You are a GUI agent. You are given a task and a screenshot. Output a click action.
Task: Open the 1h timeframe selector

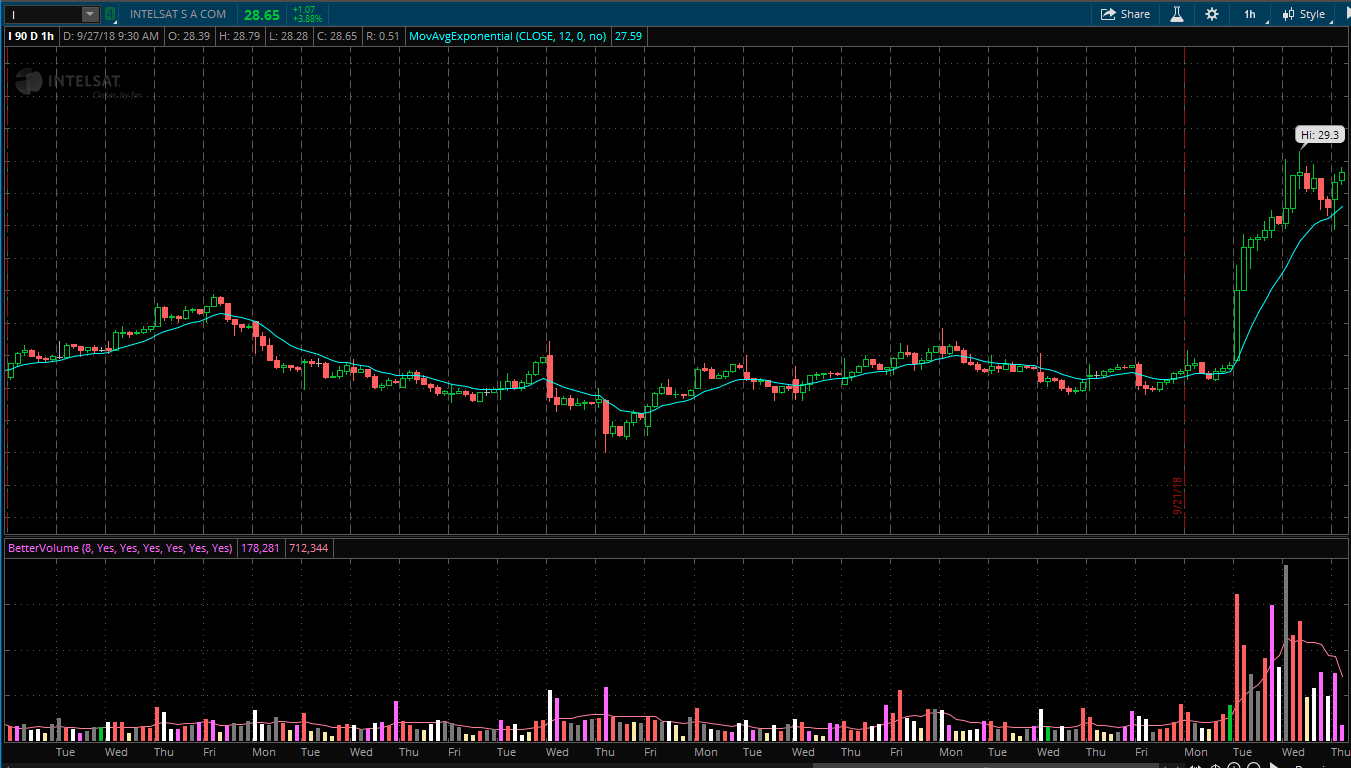click(1250, 14)
